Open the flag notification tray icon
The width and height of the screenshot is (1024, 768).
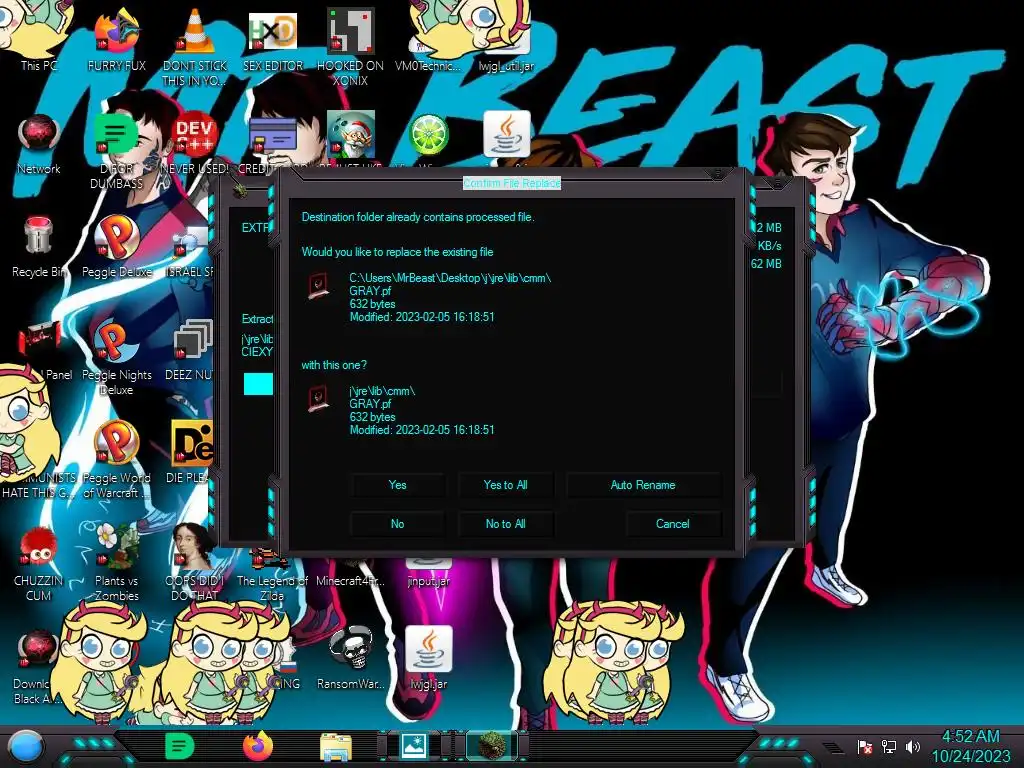coord(865,746)
